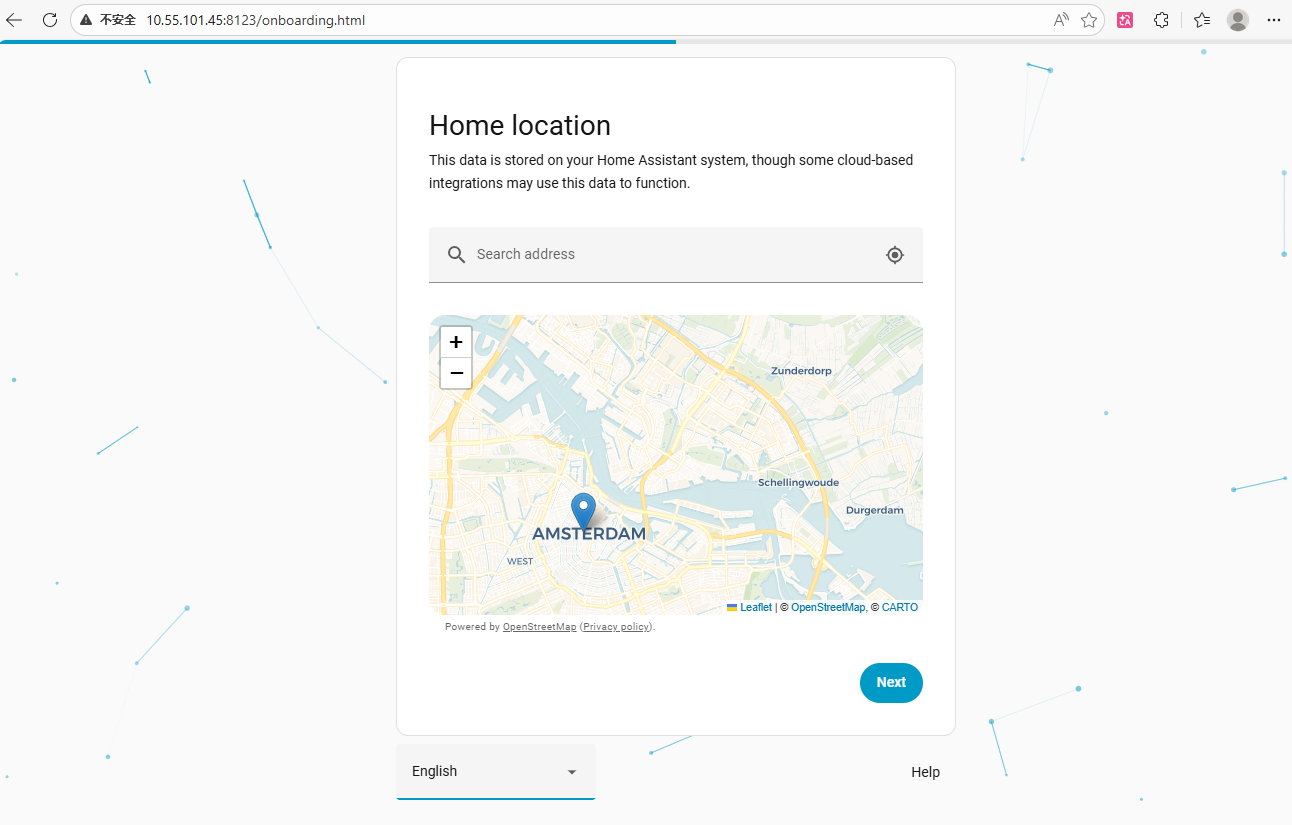Screen dimensions: 1292x825
Task: Add page to favorites star icon
Action: click(1089, 20)
